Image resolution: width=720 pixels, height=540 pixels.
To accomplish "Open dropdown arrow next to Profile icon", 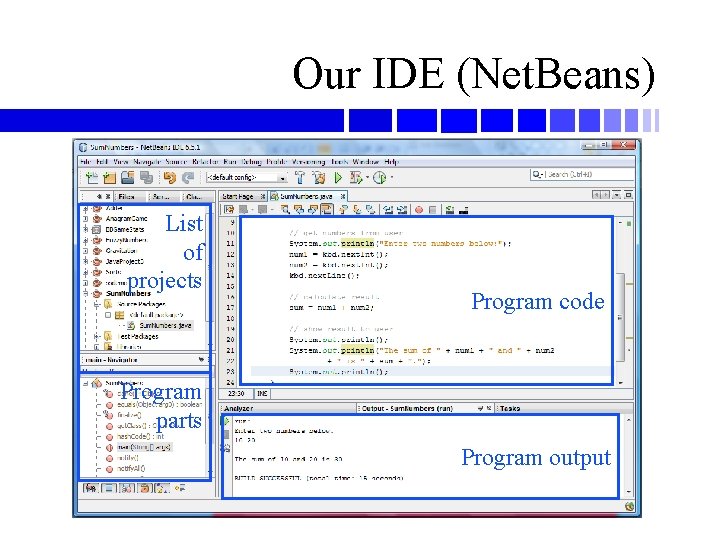I will click(391, 178).
